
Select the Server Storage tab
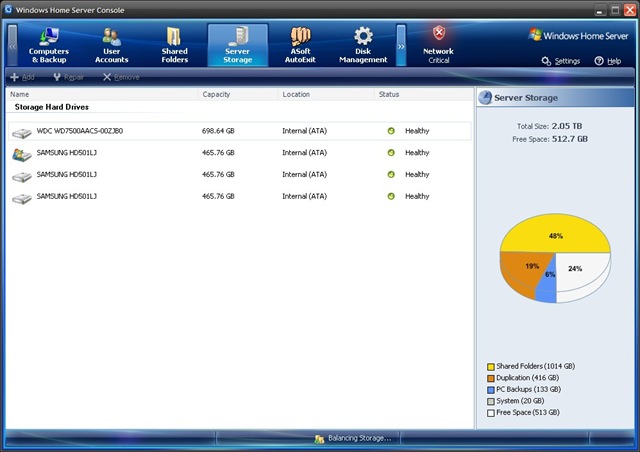(x=238, y=45)
